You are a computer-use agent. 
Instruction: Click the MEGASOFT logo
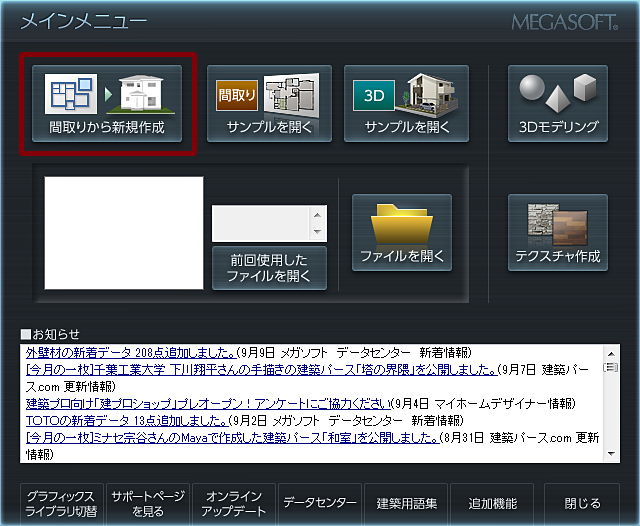(564, 22)
